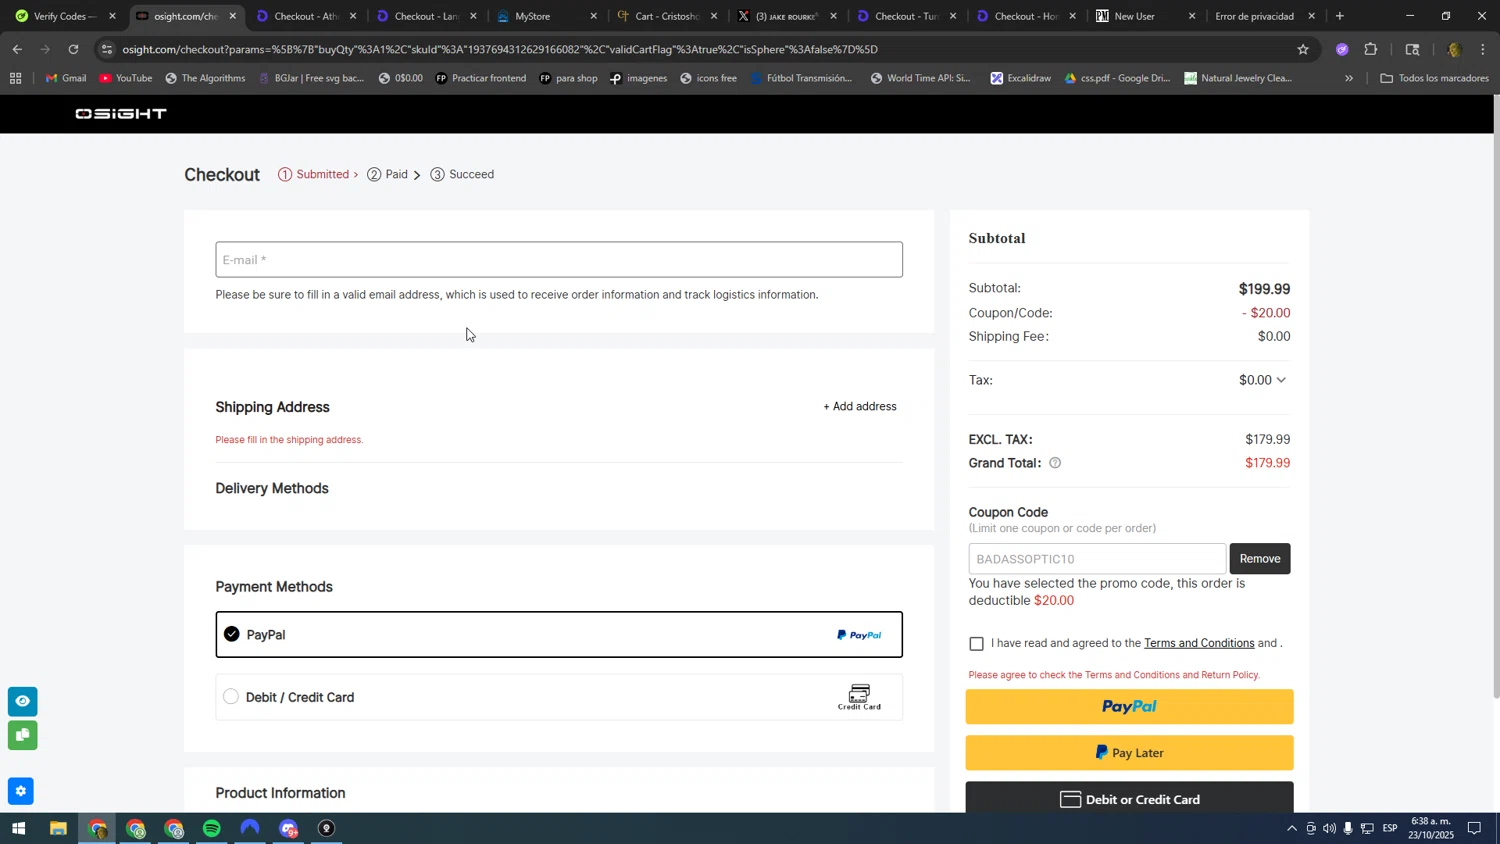Click the credit card icon in payment methods

coord(859,697)
